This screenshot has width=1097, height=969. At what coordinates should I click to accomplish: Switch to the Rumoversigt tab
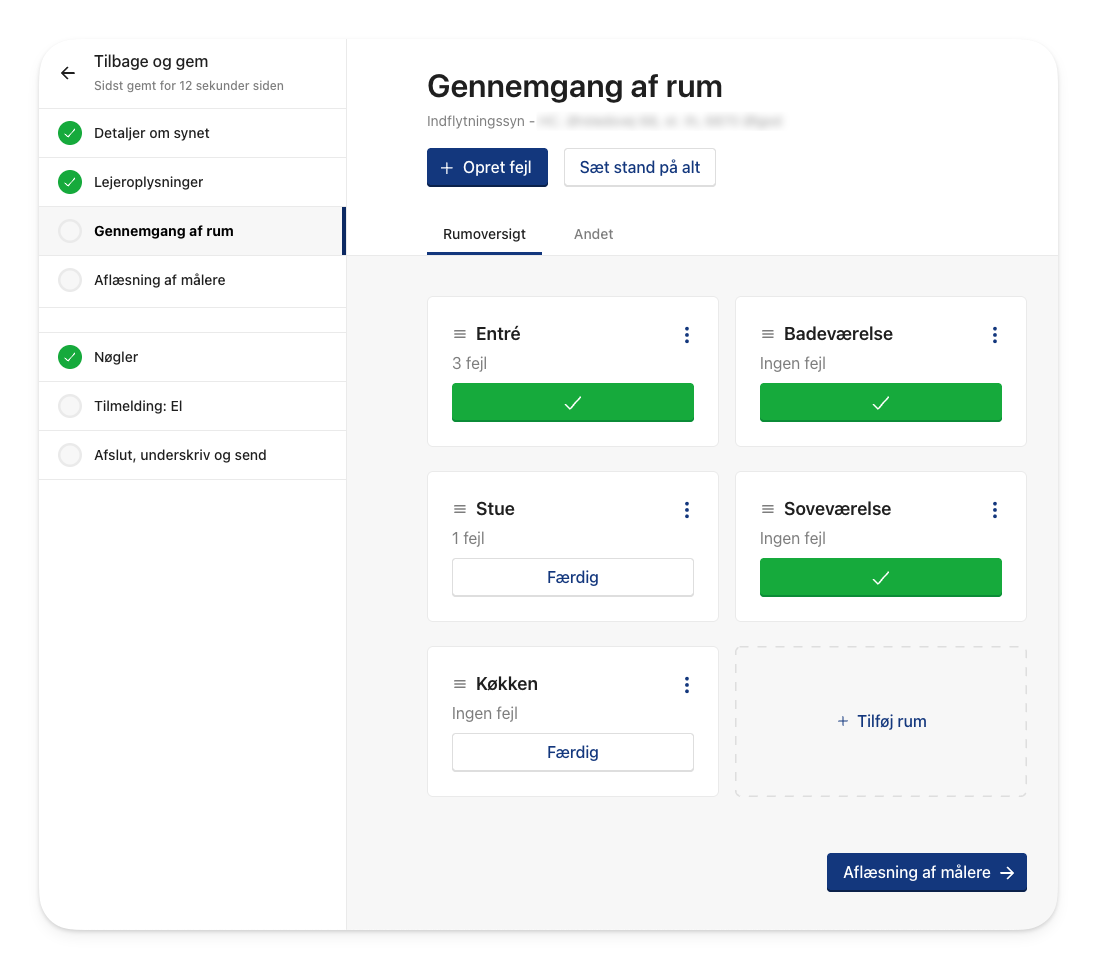484,234
